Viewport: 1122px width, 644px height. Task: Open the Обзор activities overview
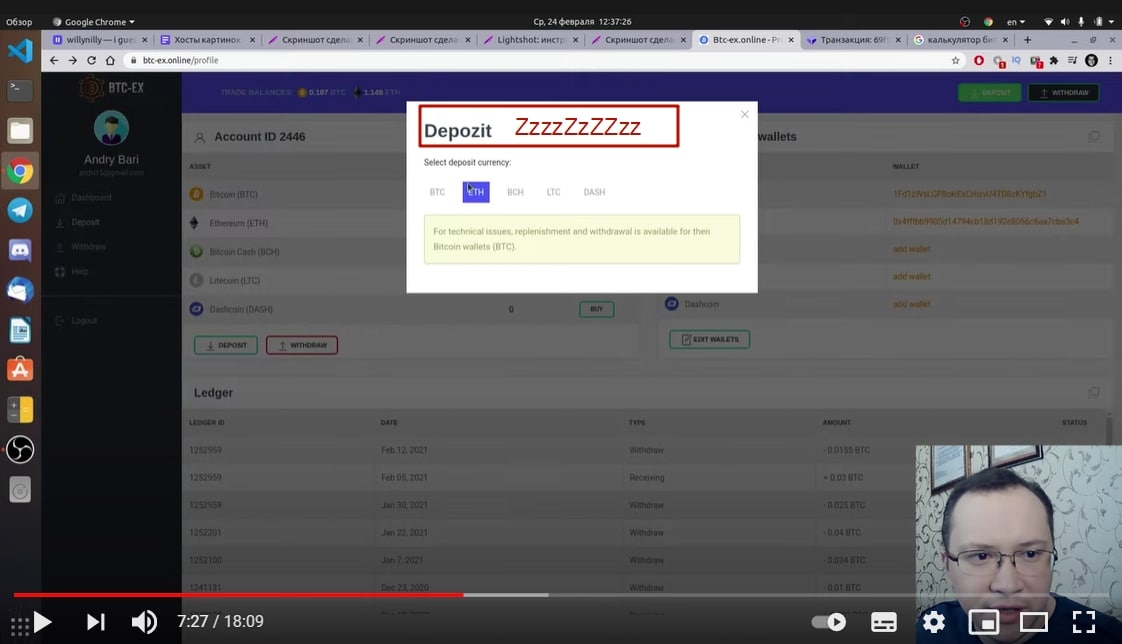point(19,21)
